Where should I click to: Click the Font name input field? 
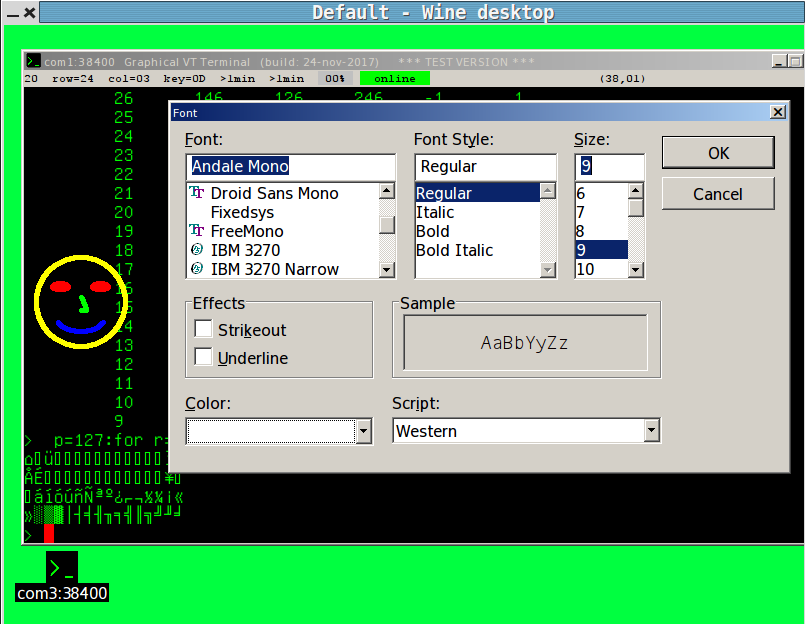(290, 166)
